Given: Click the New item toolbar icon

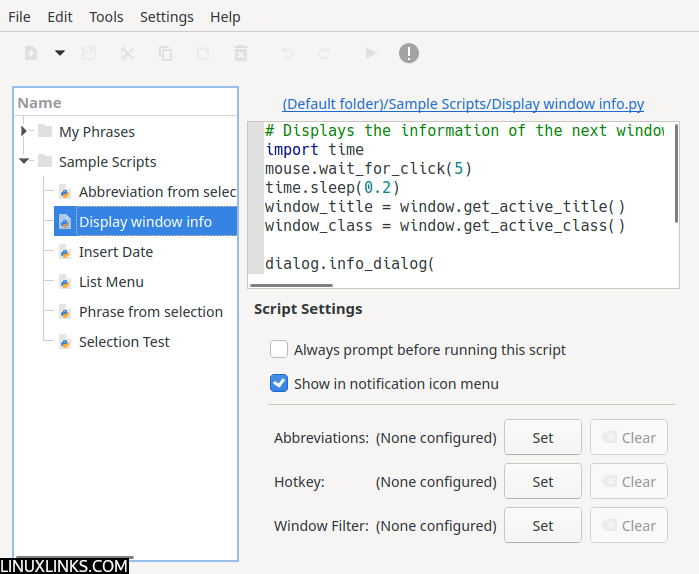Looking at the screenshot, I should click(x=31, y=53).
